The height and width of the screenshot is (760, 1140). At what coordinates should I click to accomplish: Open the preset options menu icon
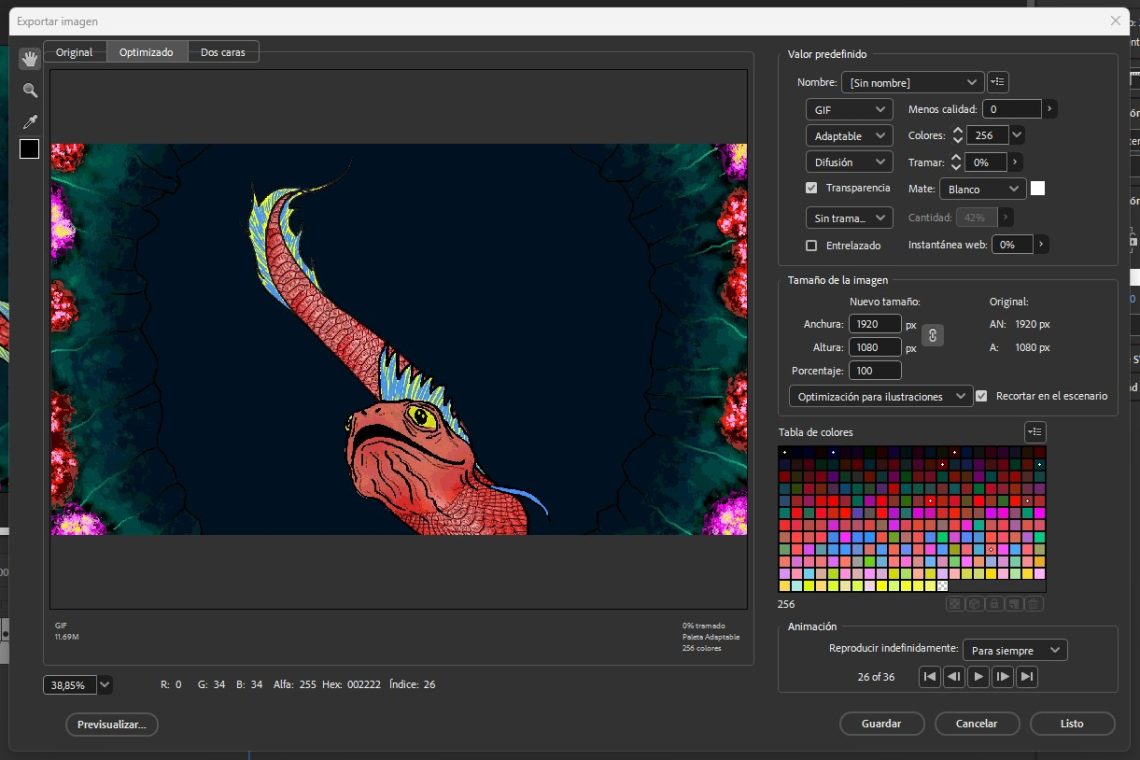point(998,82)
